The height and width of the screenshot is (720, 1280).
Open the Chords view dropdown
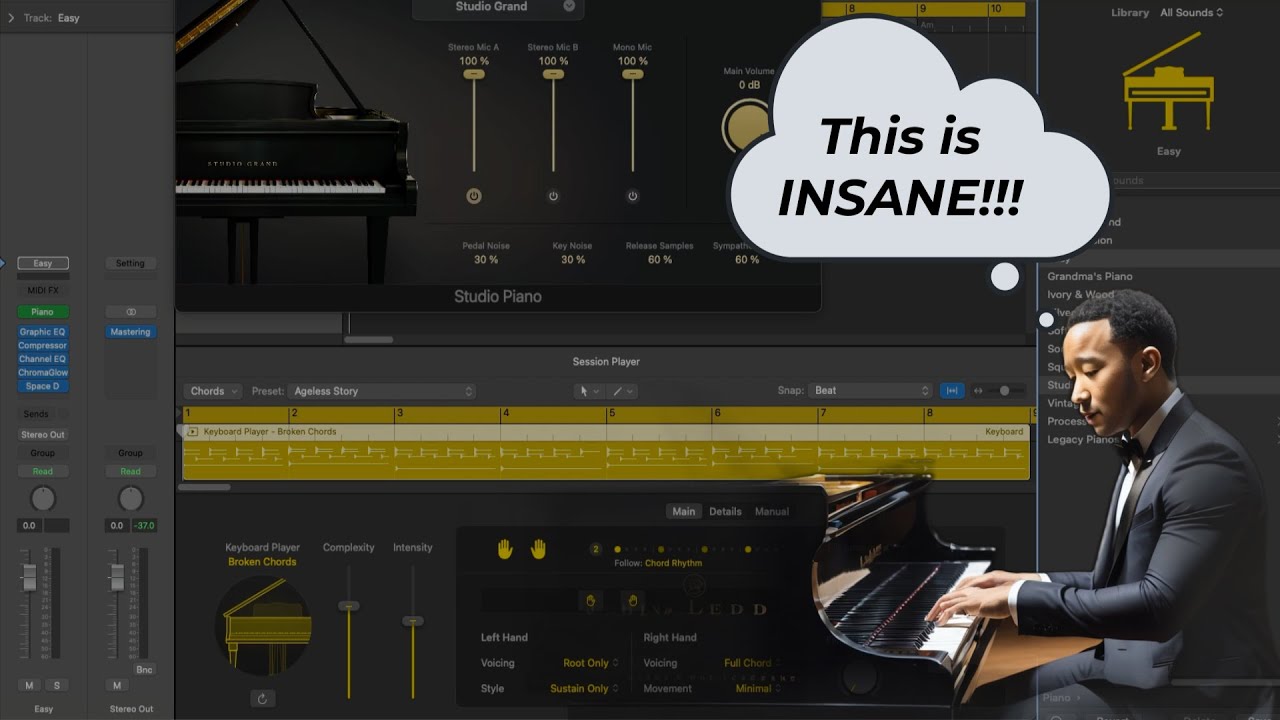click(212, 391)
